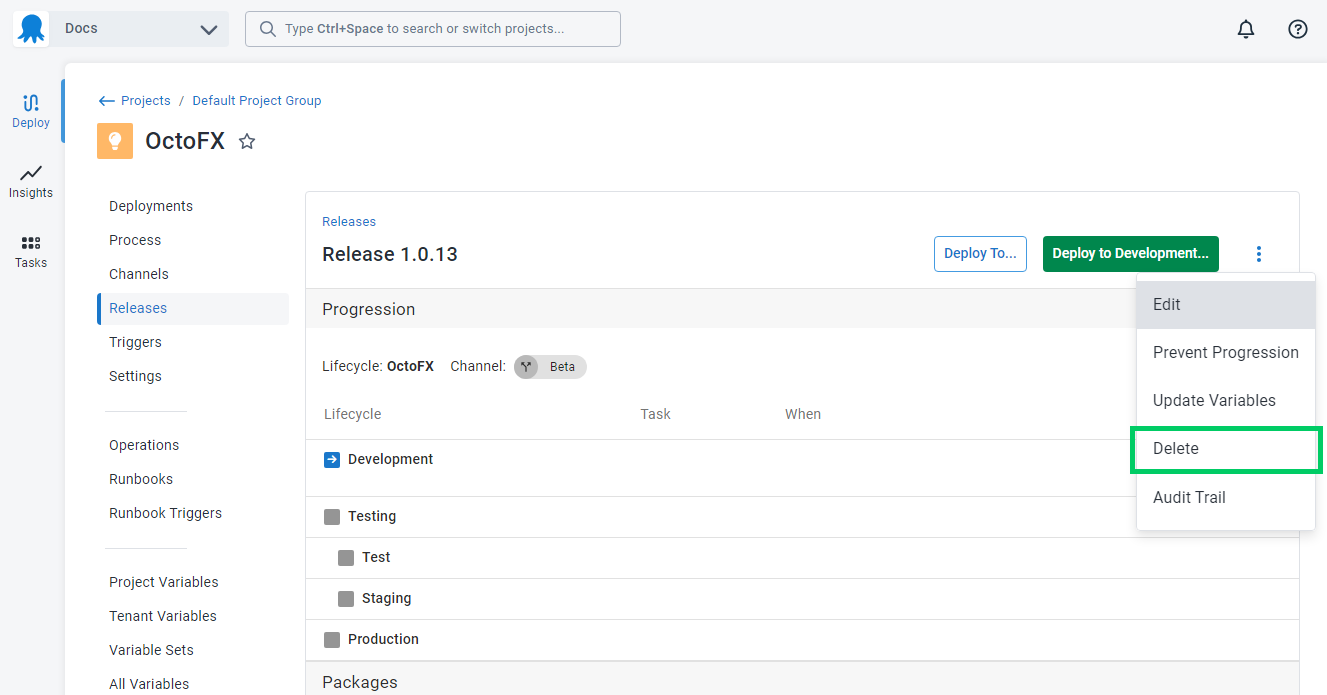Open Tasks in the sidebar
The width and height of the screenshot is (1327, 695).
point(31,251)
